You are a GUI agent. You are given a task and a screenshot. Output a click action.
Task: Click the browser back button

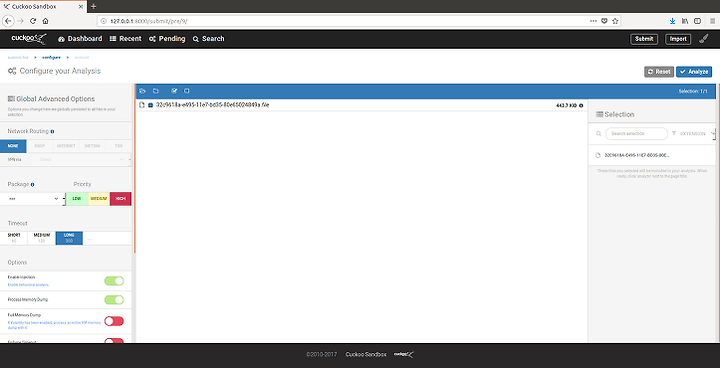tap(8, 21)
